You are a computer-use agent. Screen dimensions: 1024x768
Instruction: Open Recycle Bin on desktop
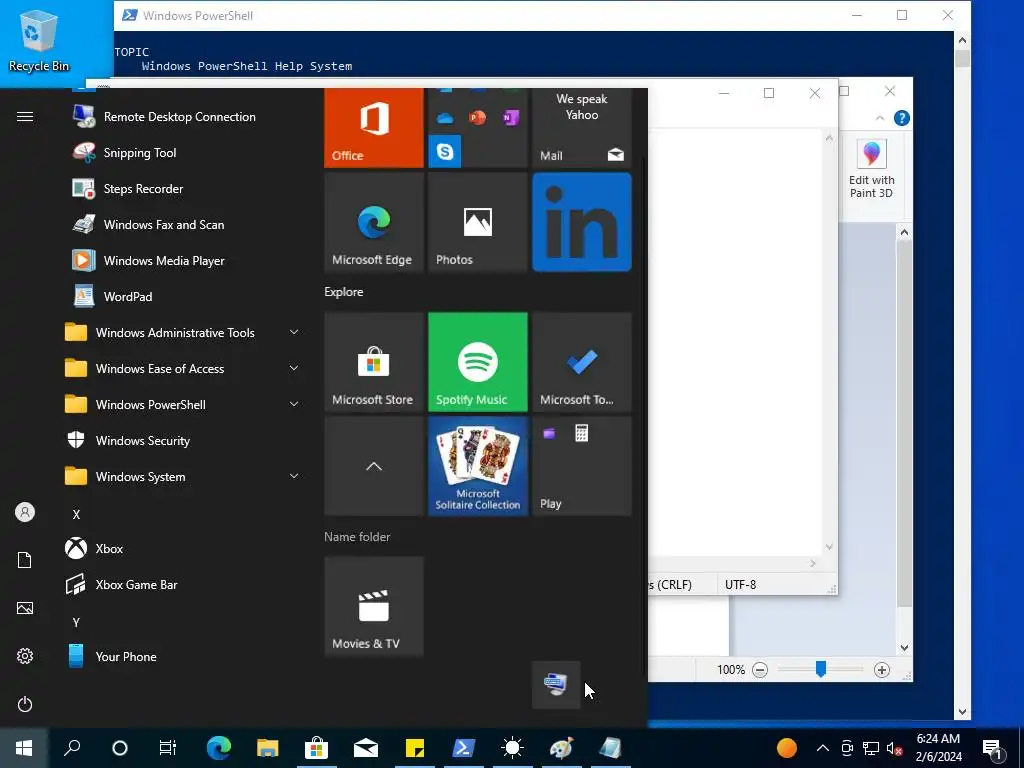(39, 39)
